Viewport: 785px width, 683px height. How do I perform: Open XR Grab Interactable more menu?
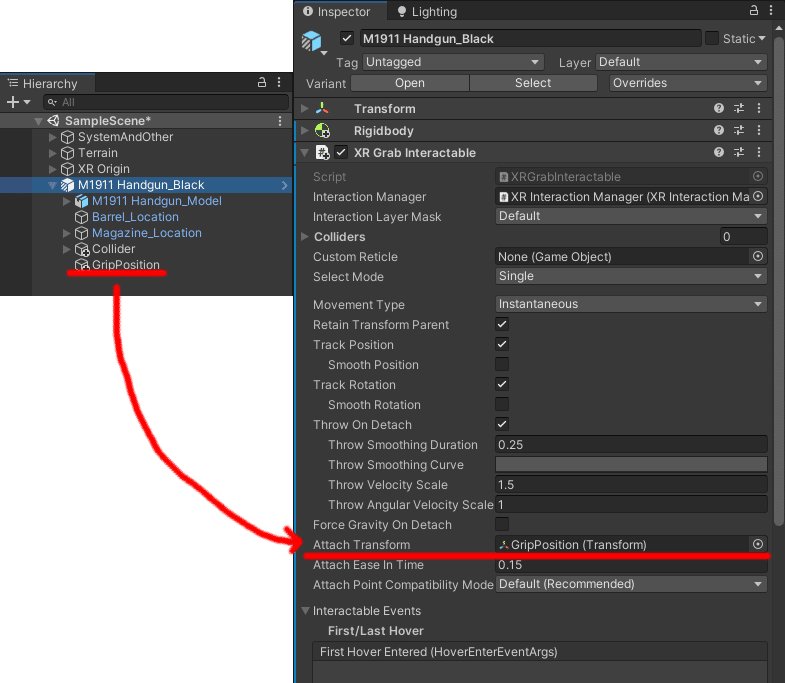759,152
